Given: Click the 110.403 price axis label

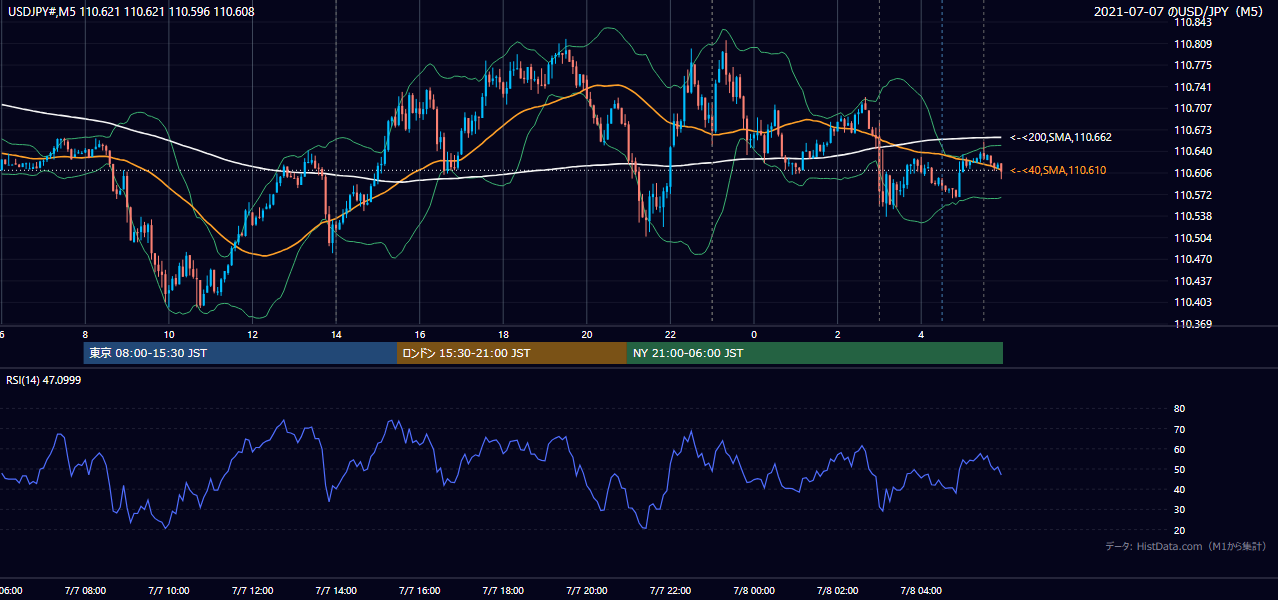Looking at the screenshot, I should pos(1192,302).
